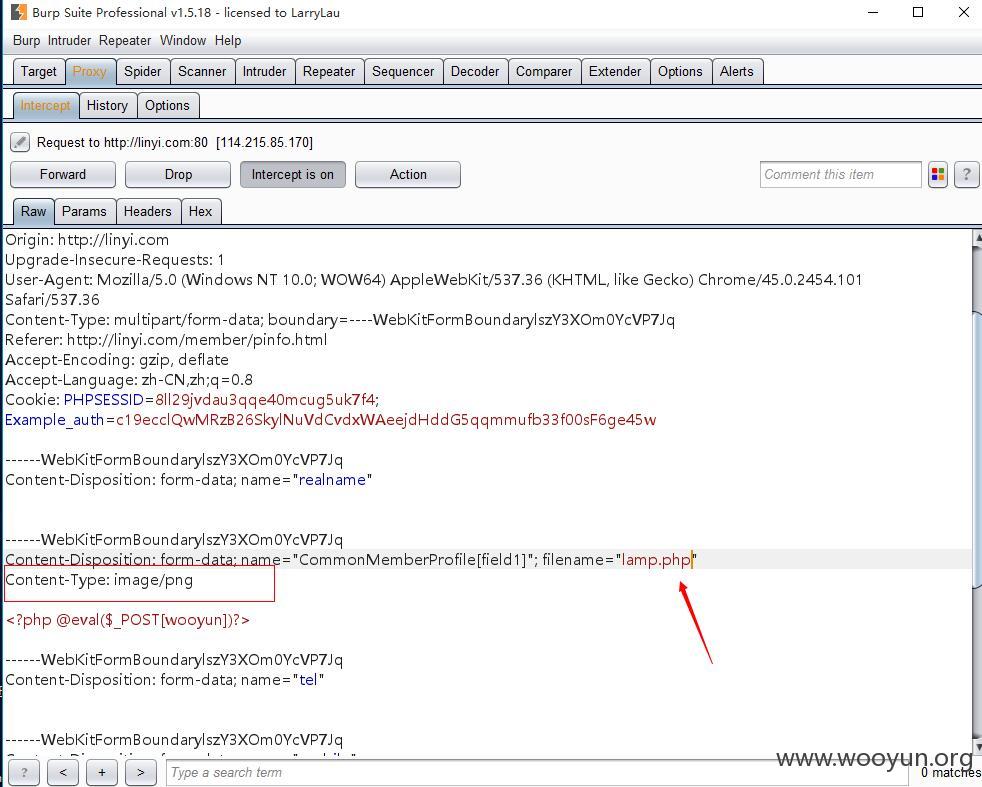
Task: Switch to the Scanner tab
Action: click(x=202, y=71)
